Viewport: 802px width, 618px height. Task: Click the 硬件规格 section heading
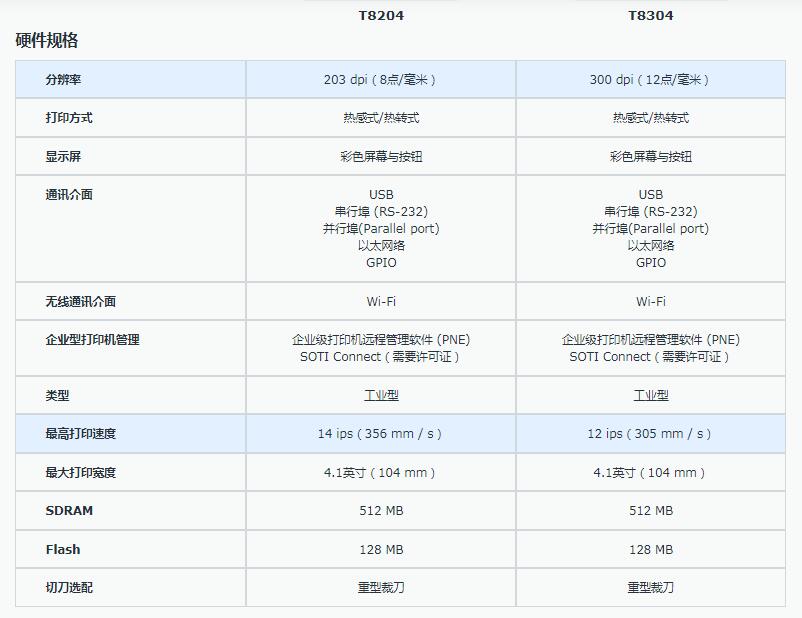point(47,42)
